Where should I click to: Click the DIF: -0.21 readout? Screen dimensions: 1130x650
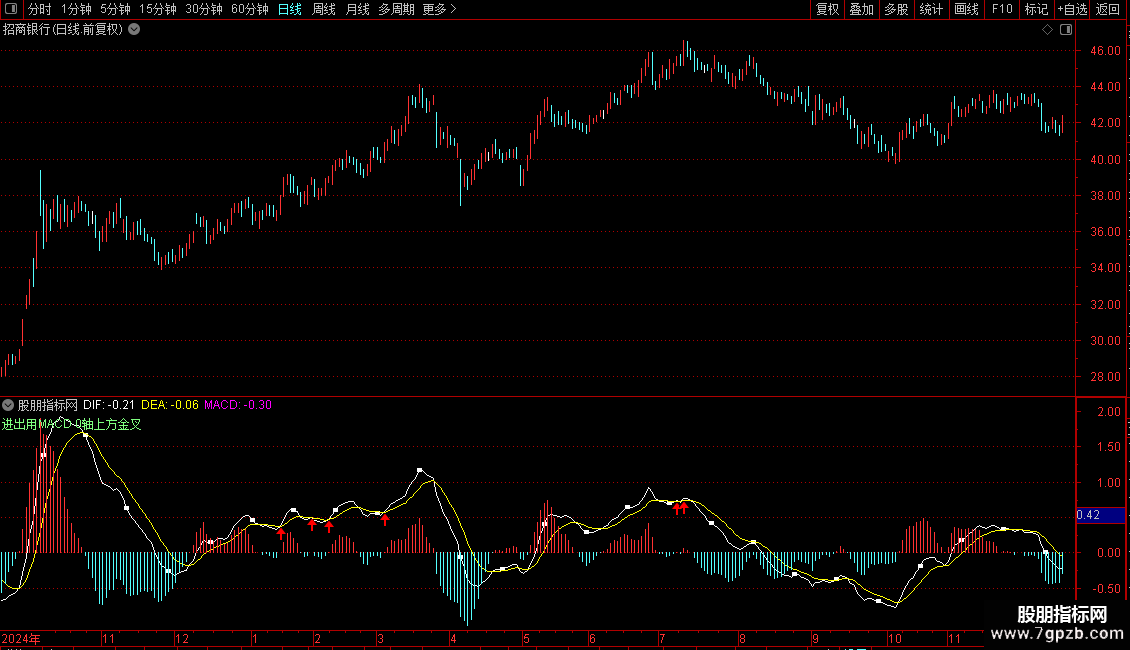coord(109,405)
